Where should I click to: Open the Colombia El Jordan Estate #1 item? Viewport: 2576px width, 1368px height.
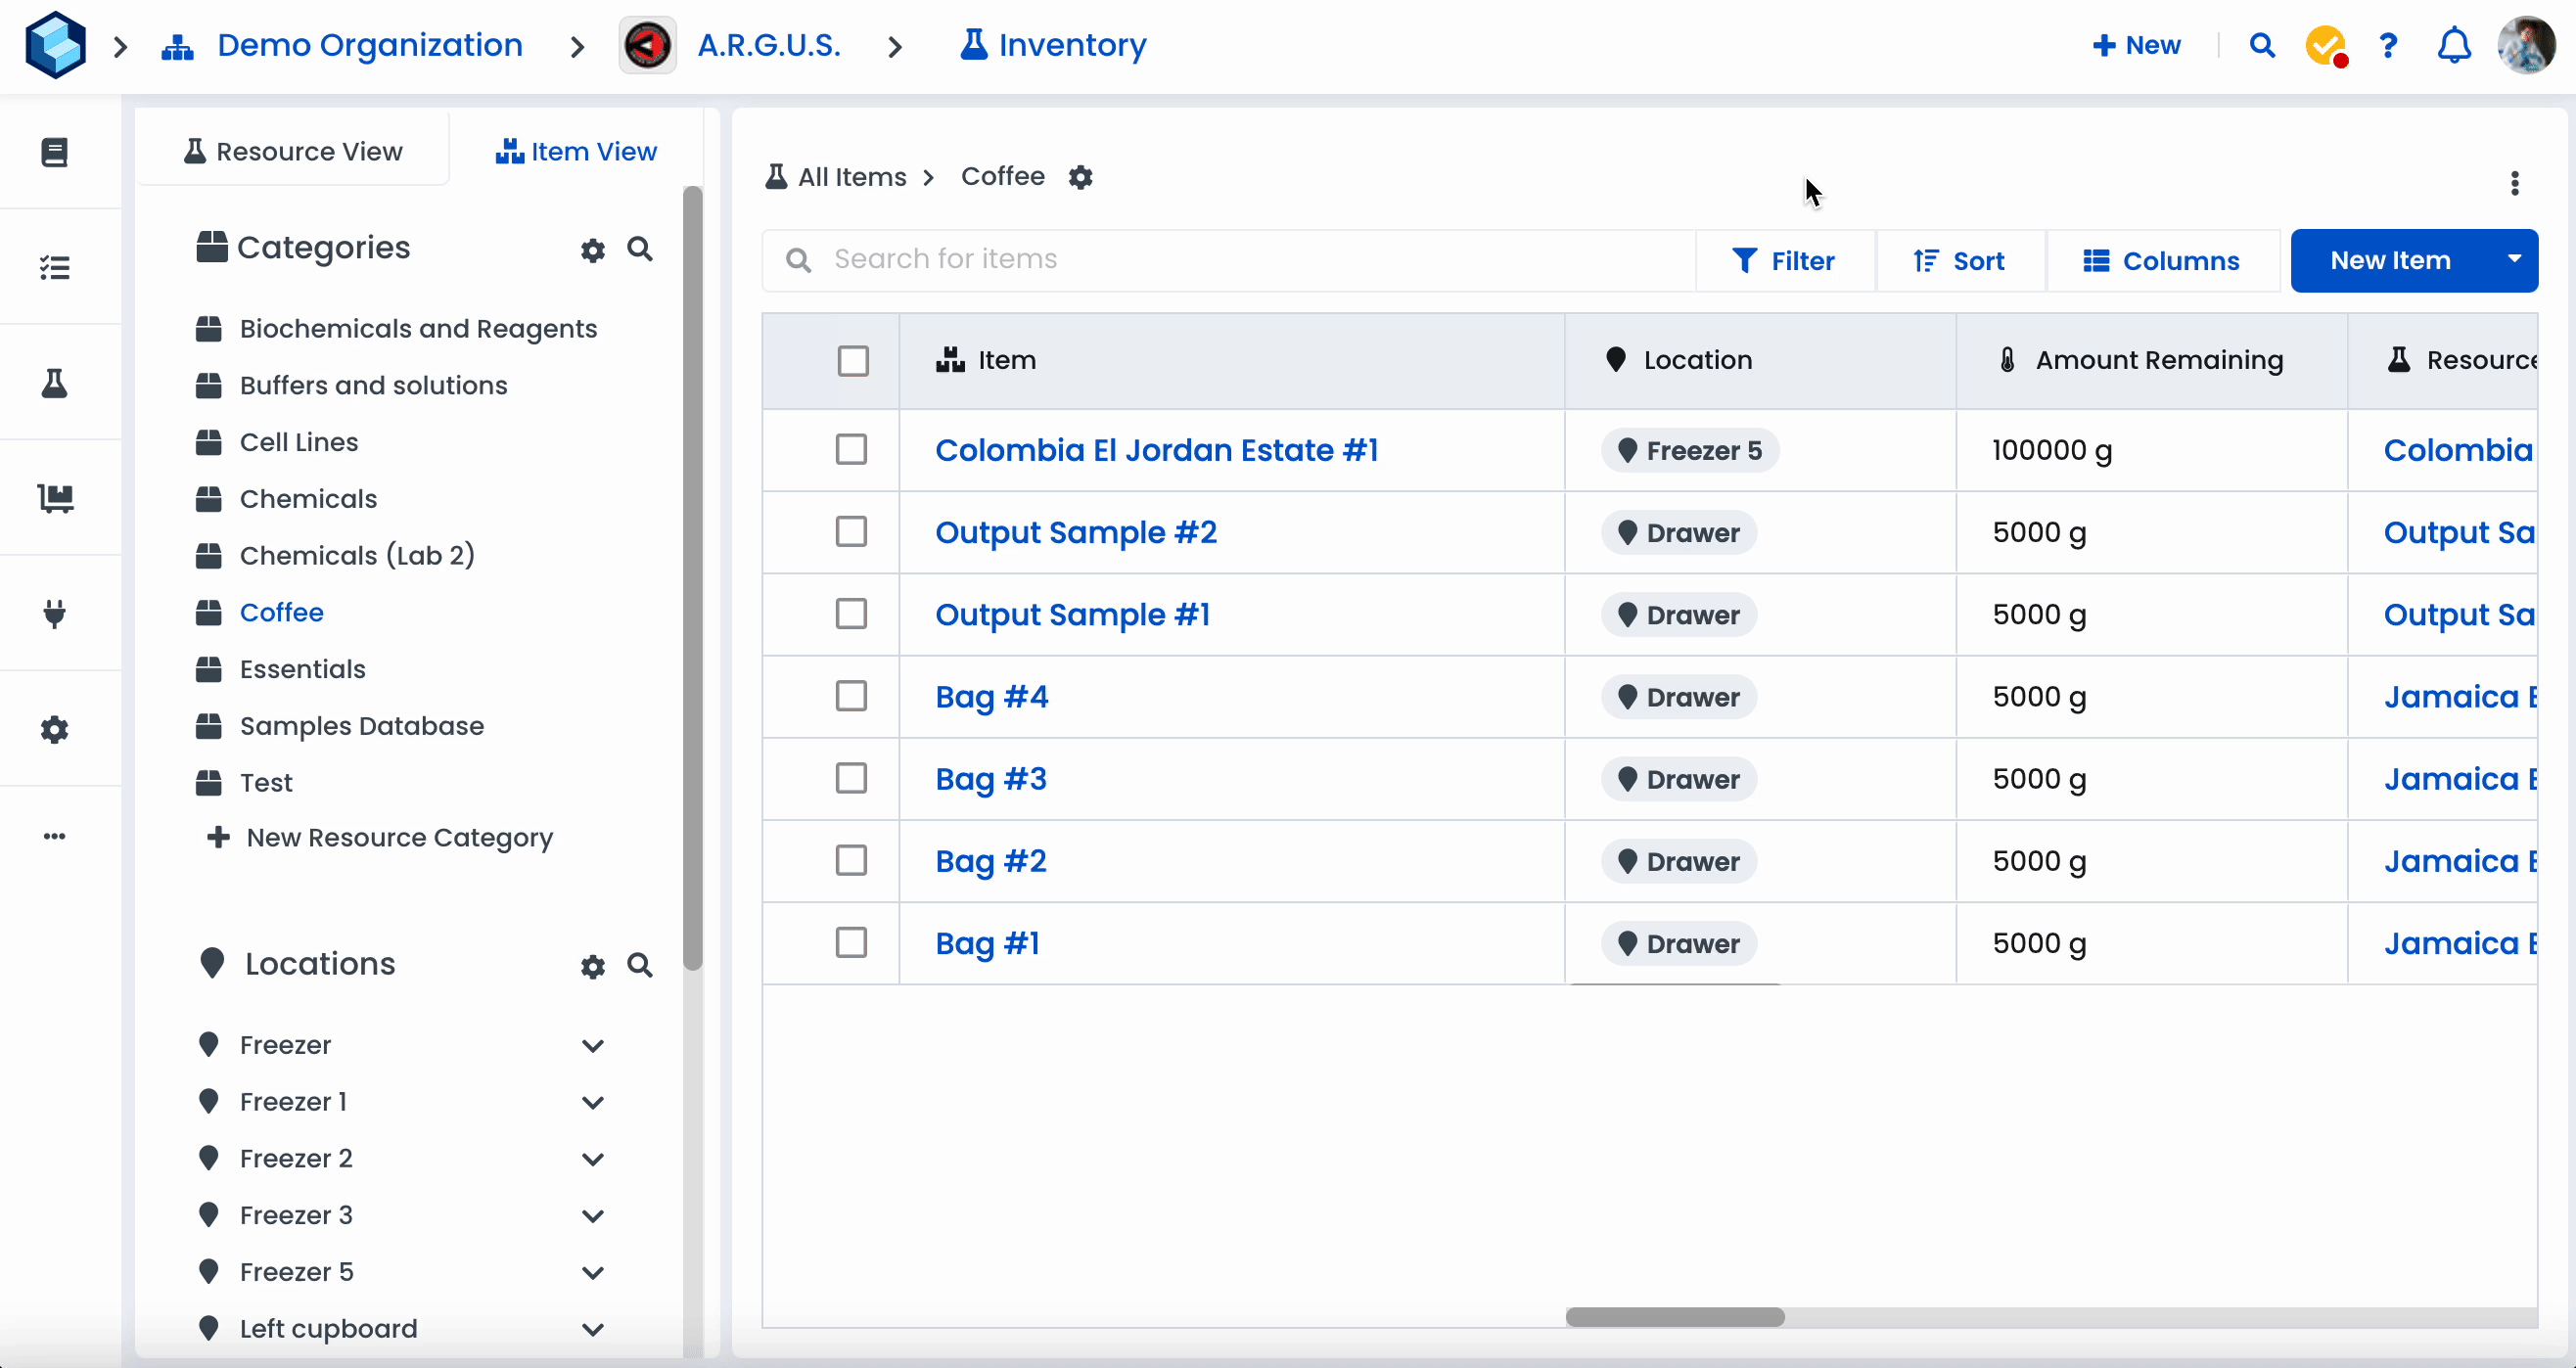click(x=1156, y=451)
